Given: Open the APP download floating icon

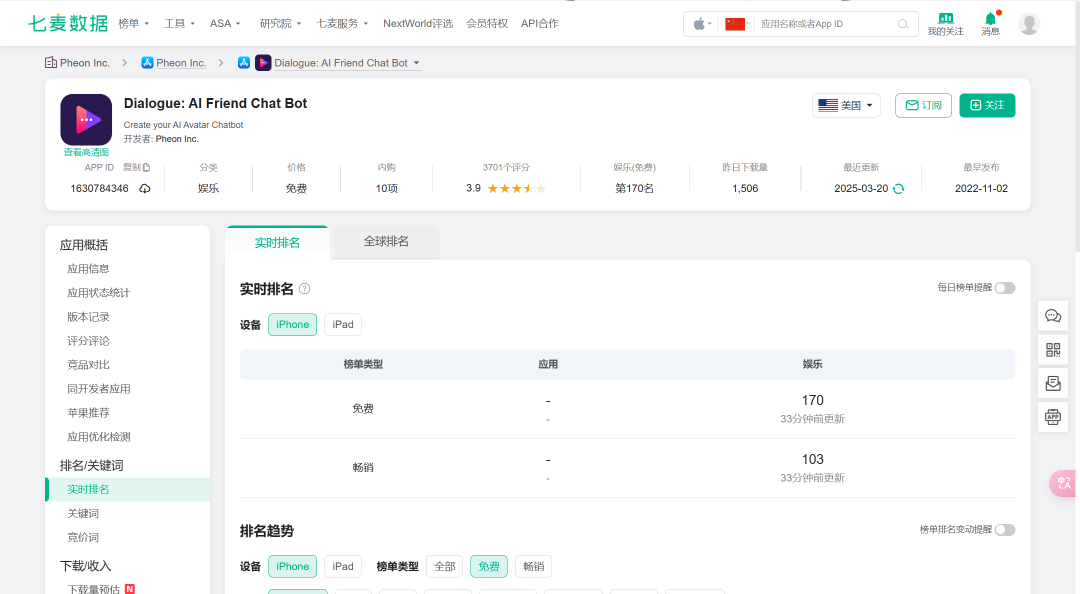Looking at the screenshot, I should pos(1053,417).
